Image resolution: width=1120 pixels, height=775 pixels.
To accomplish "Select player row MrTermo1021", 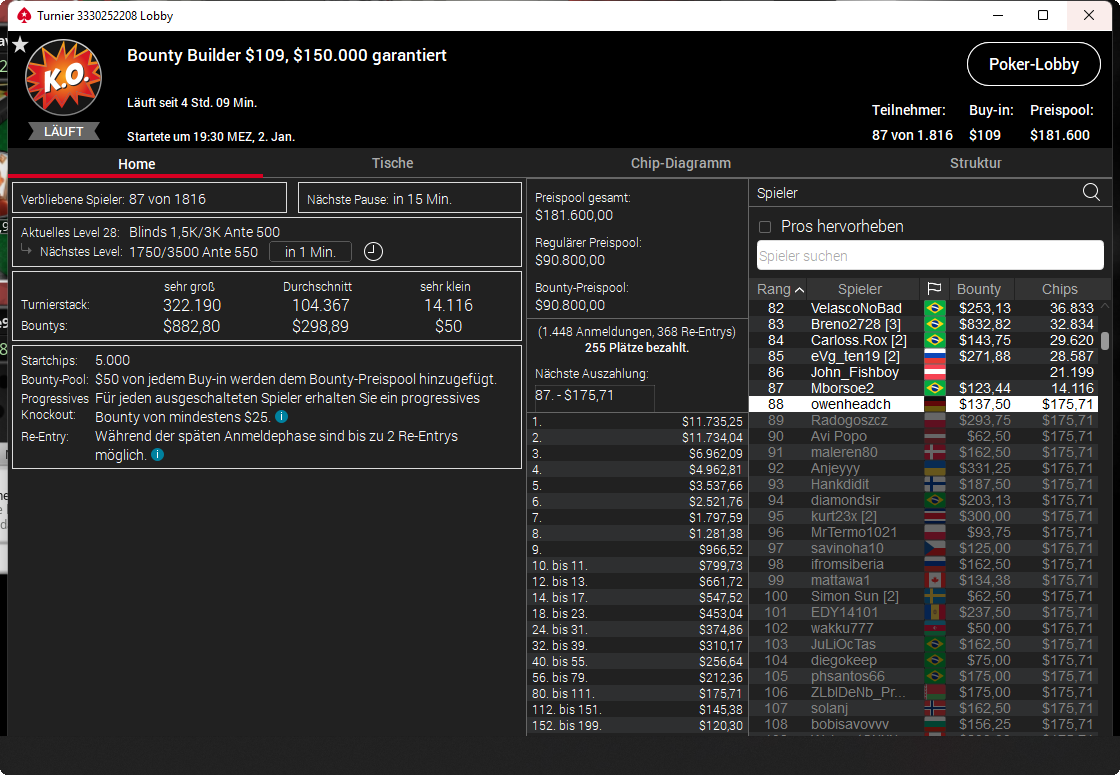I will point(923,532).
